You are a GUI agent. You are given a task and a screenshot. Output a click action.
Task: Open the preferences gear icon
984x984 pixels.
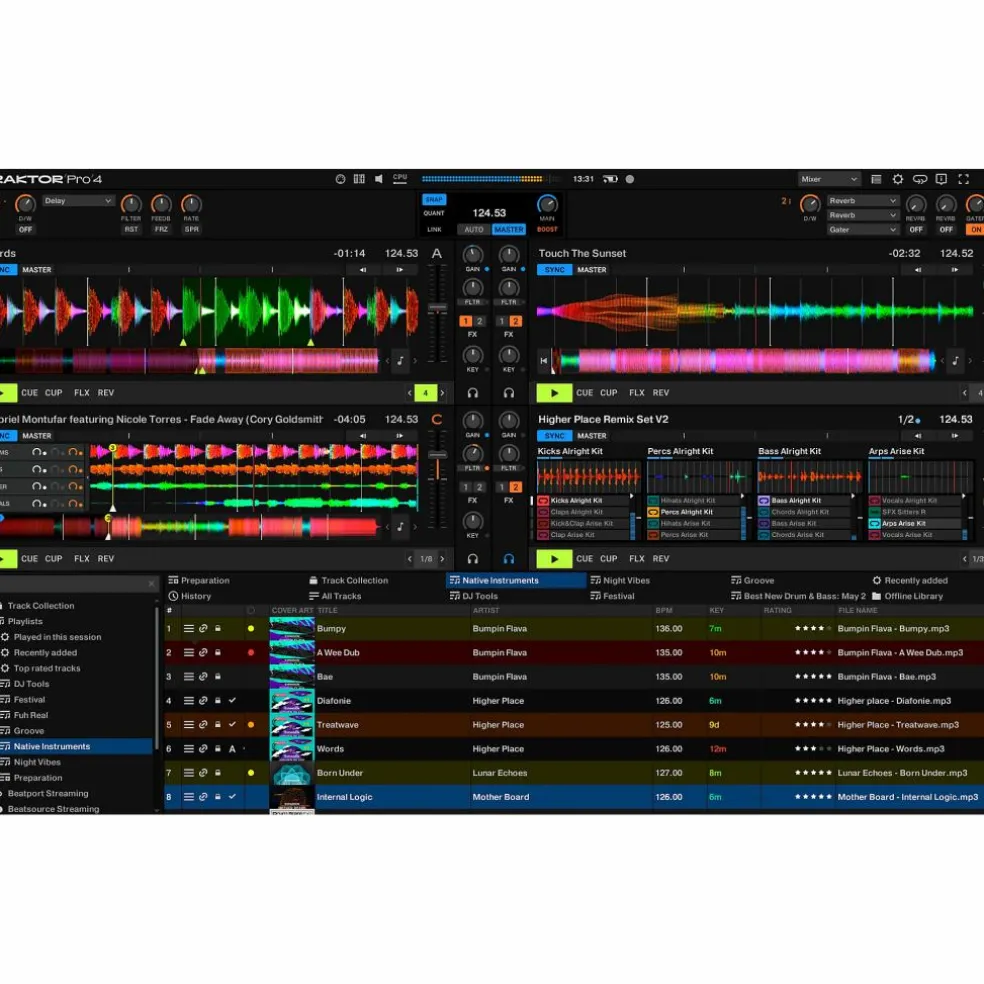[x=898, y=179]
